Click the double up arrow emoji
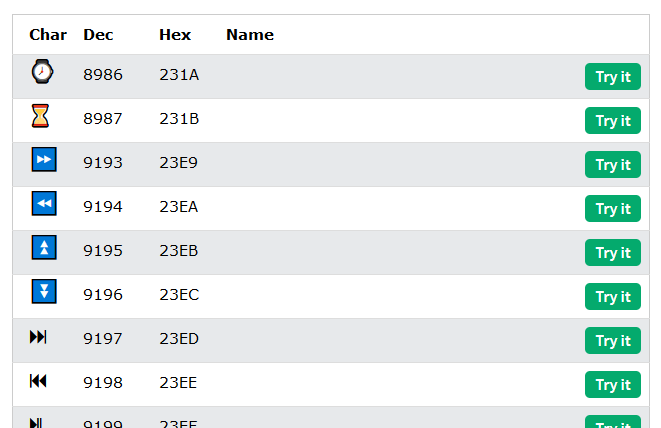Viewport: 661px width, 428px height. (x=43, y=248)
